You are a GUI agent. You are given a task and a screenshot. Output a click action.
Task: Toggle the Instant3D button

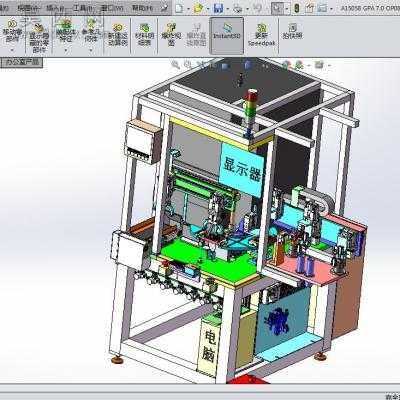coord(227,36)
